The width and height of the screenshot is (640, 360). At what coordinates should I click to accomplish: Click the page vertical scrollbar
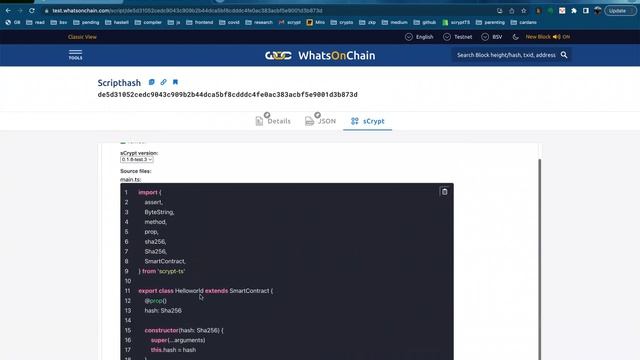pos(540,259)
